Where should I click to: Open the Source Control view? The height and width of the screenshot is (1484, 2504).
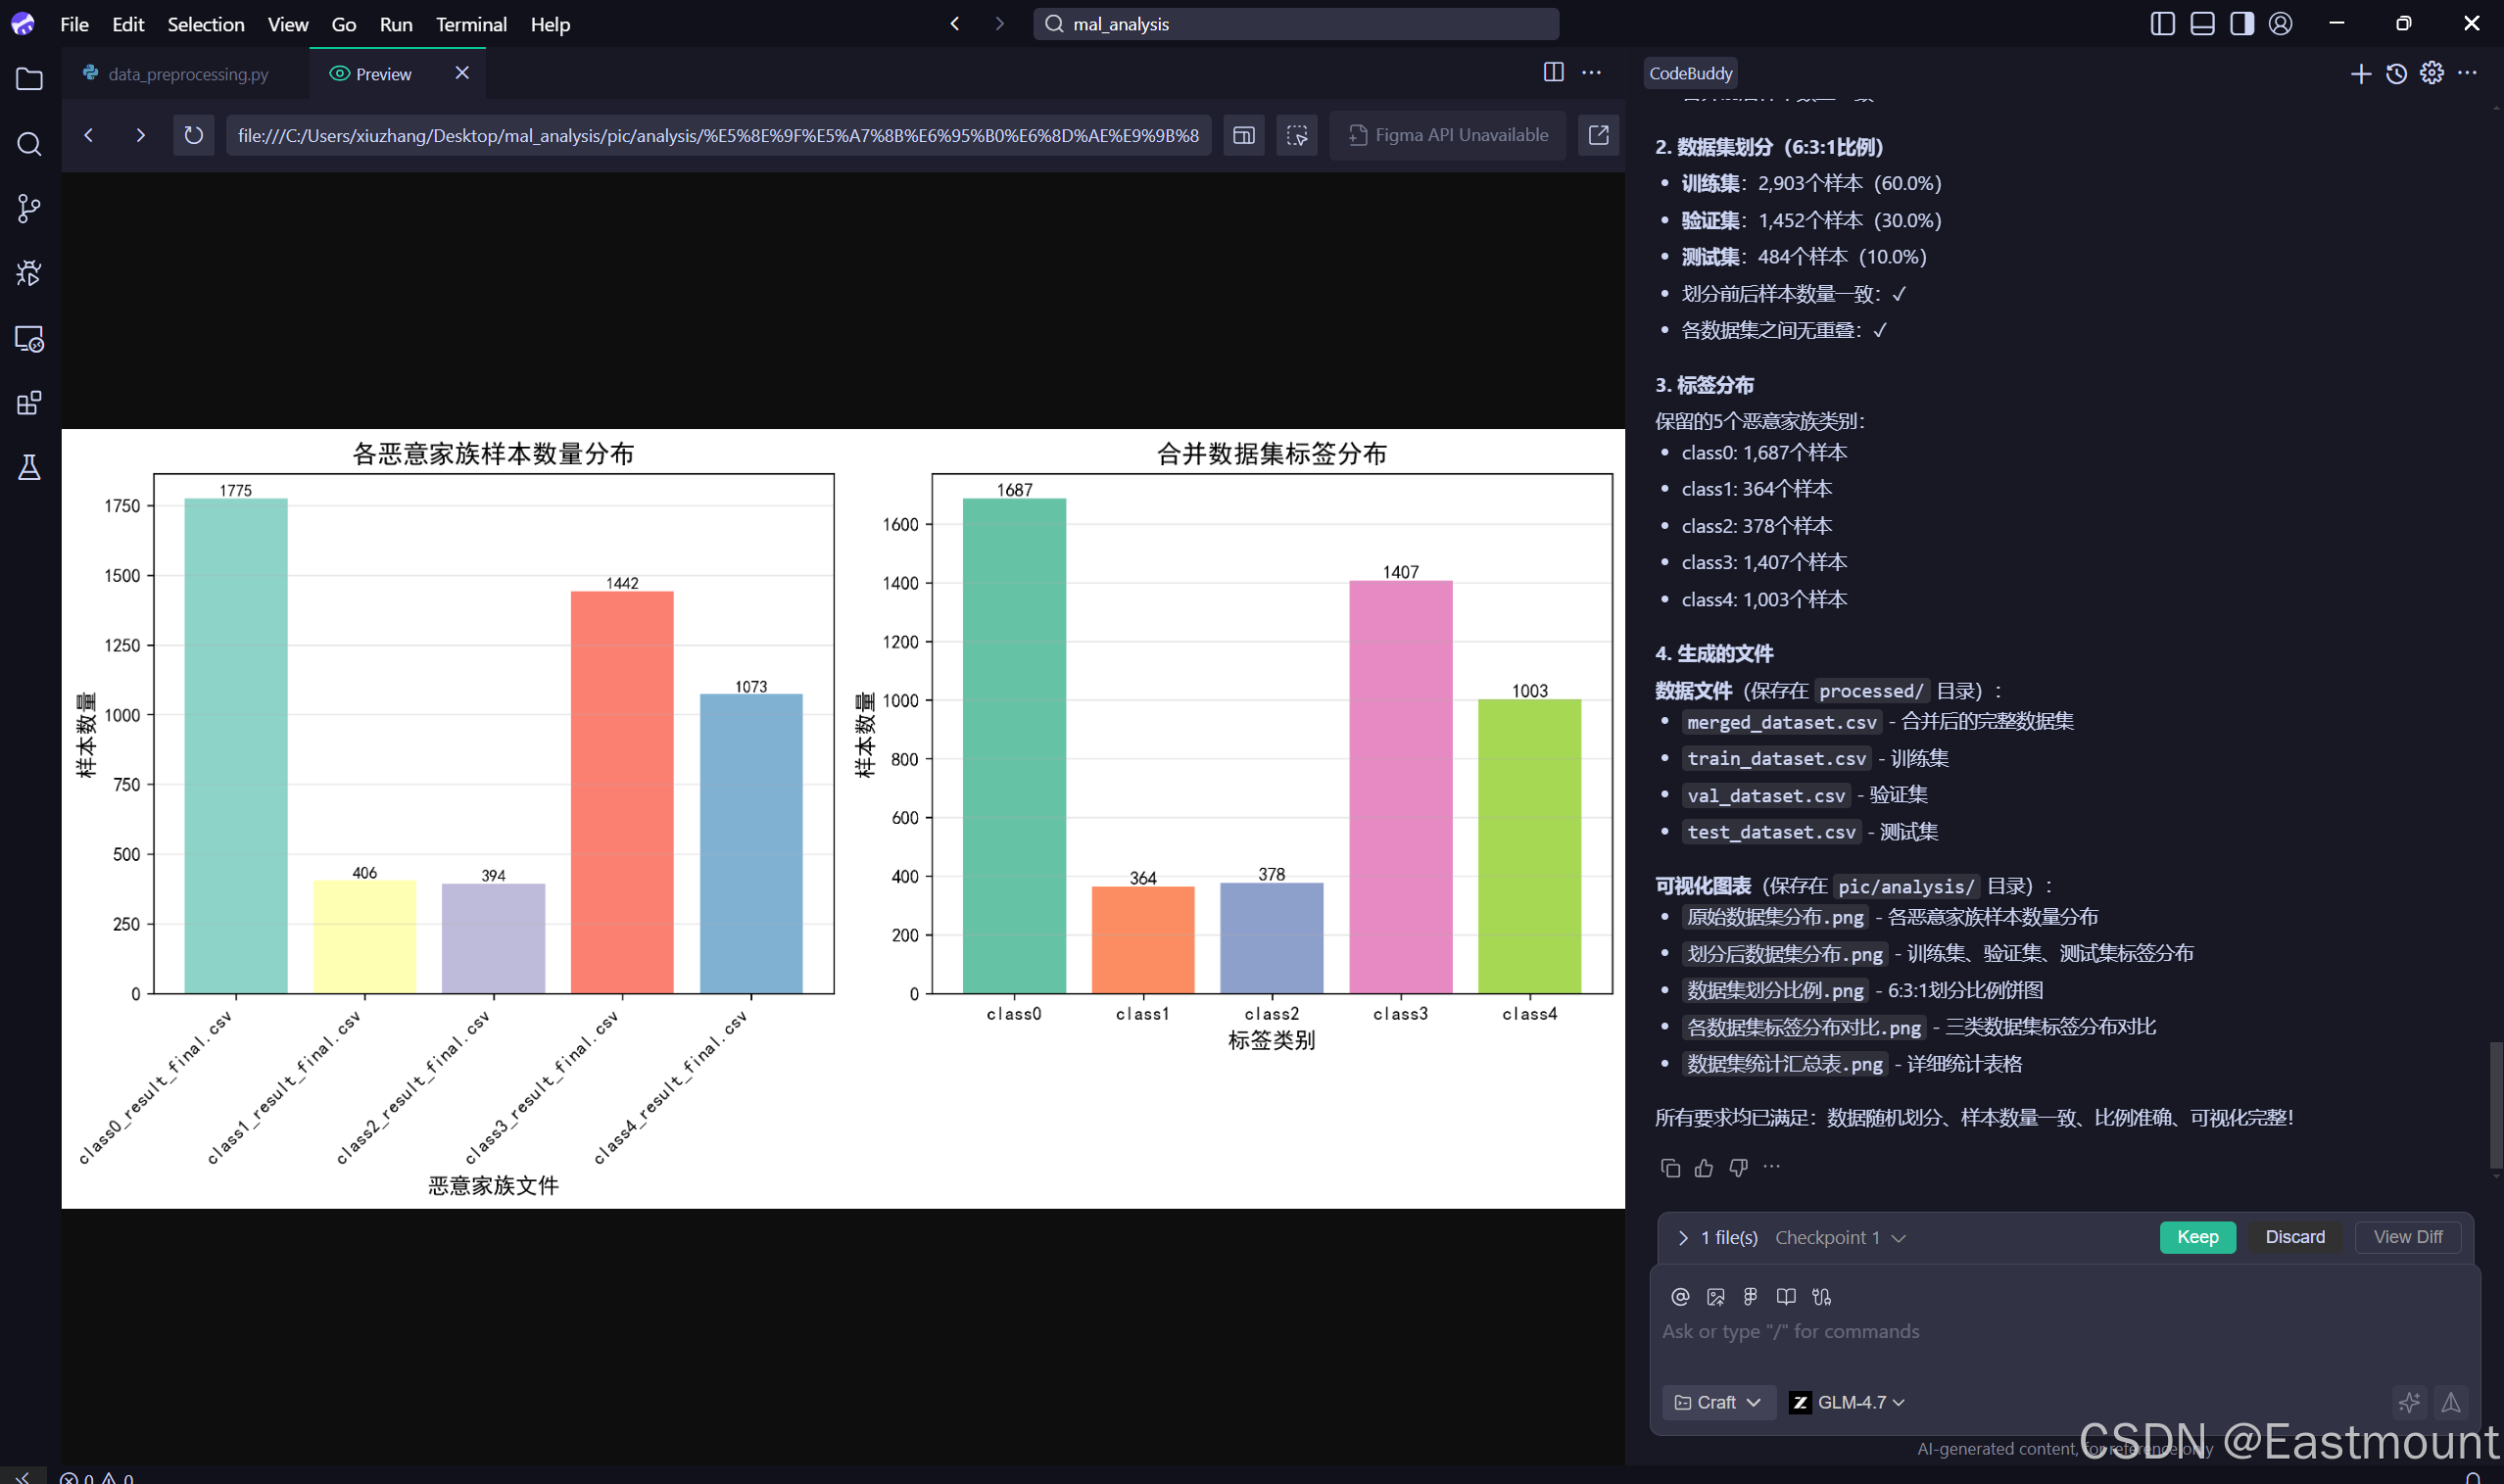(x=29, y=208)
